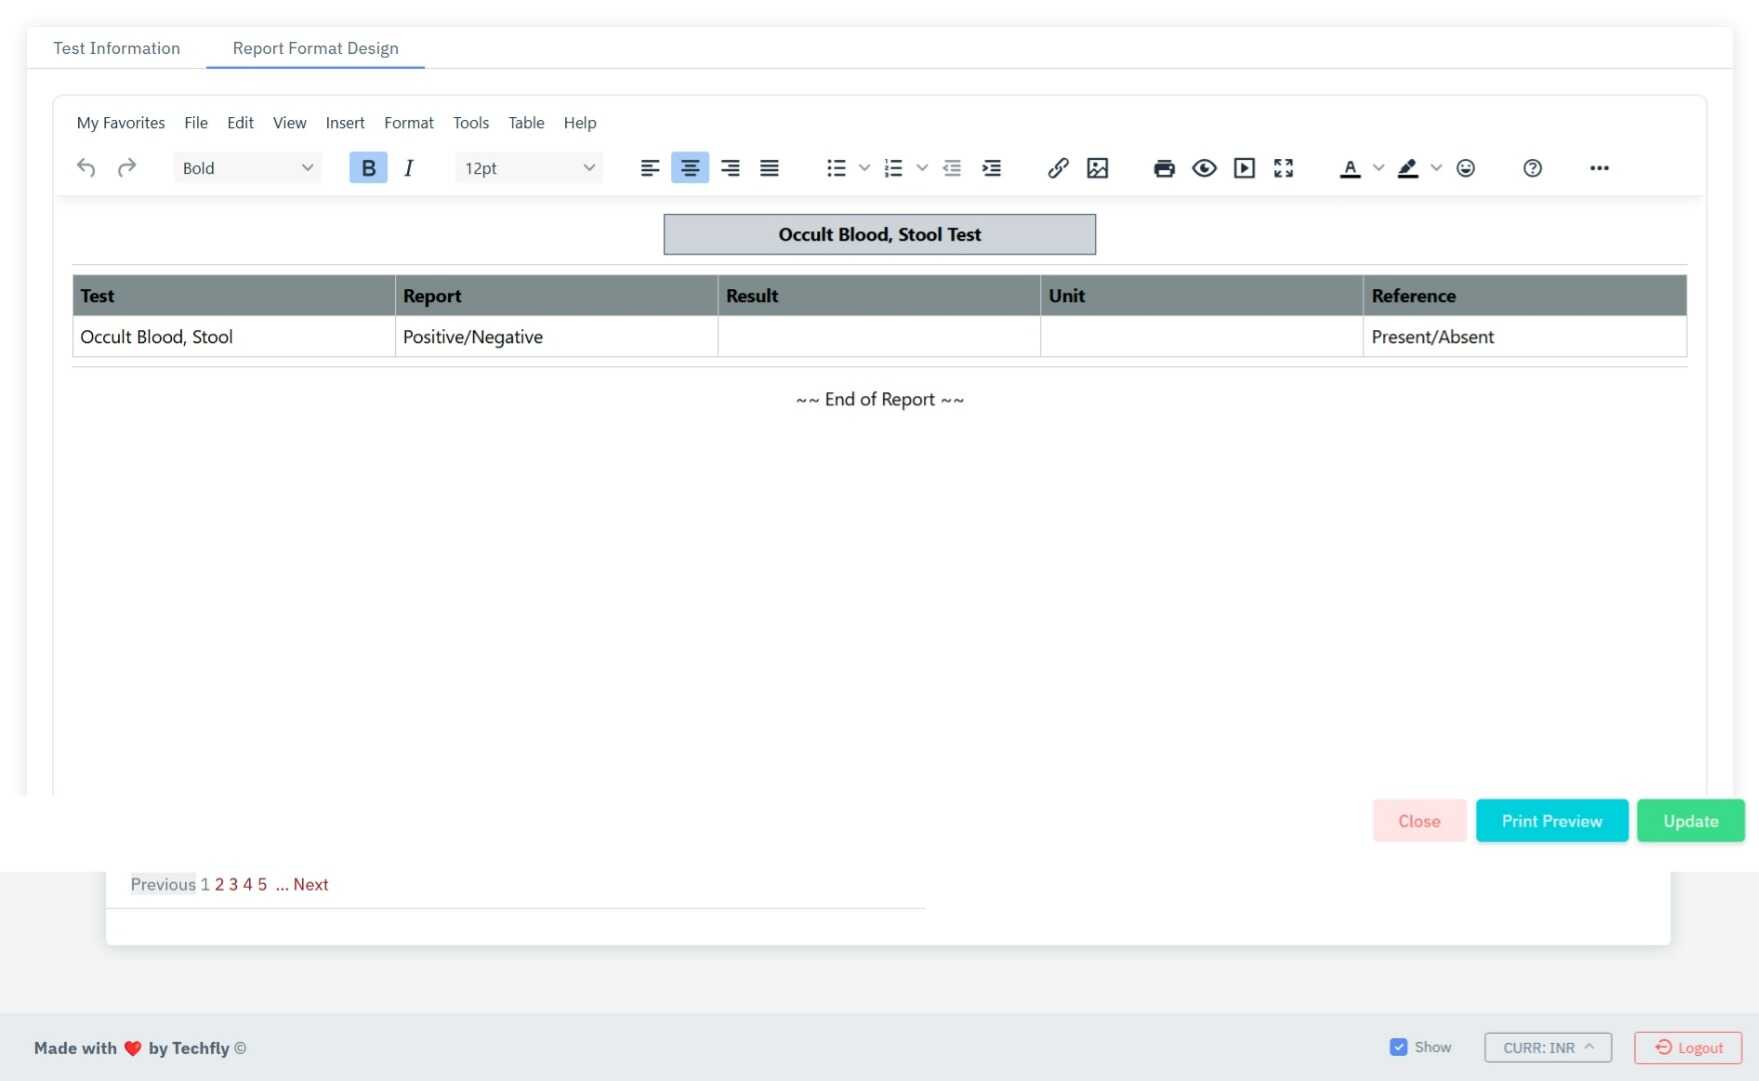Switch to the Test Information tab

point(116,47)
